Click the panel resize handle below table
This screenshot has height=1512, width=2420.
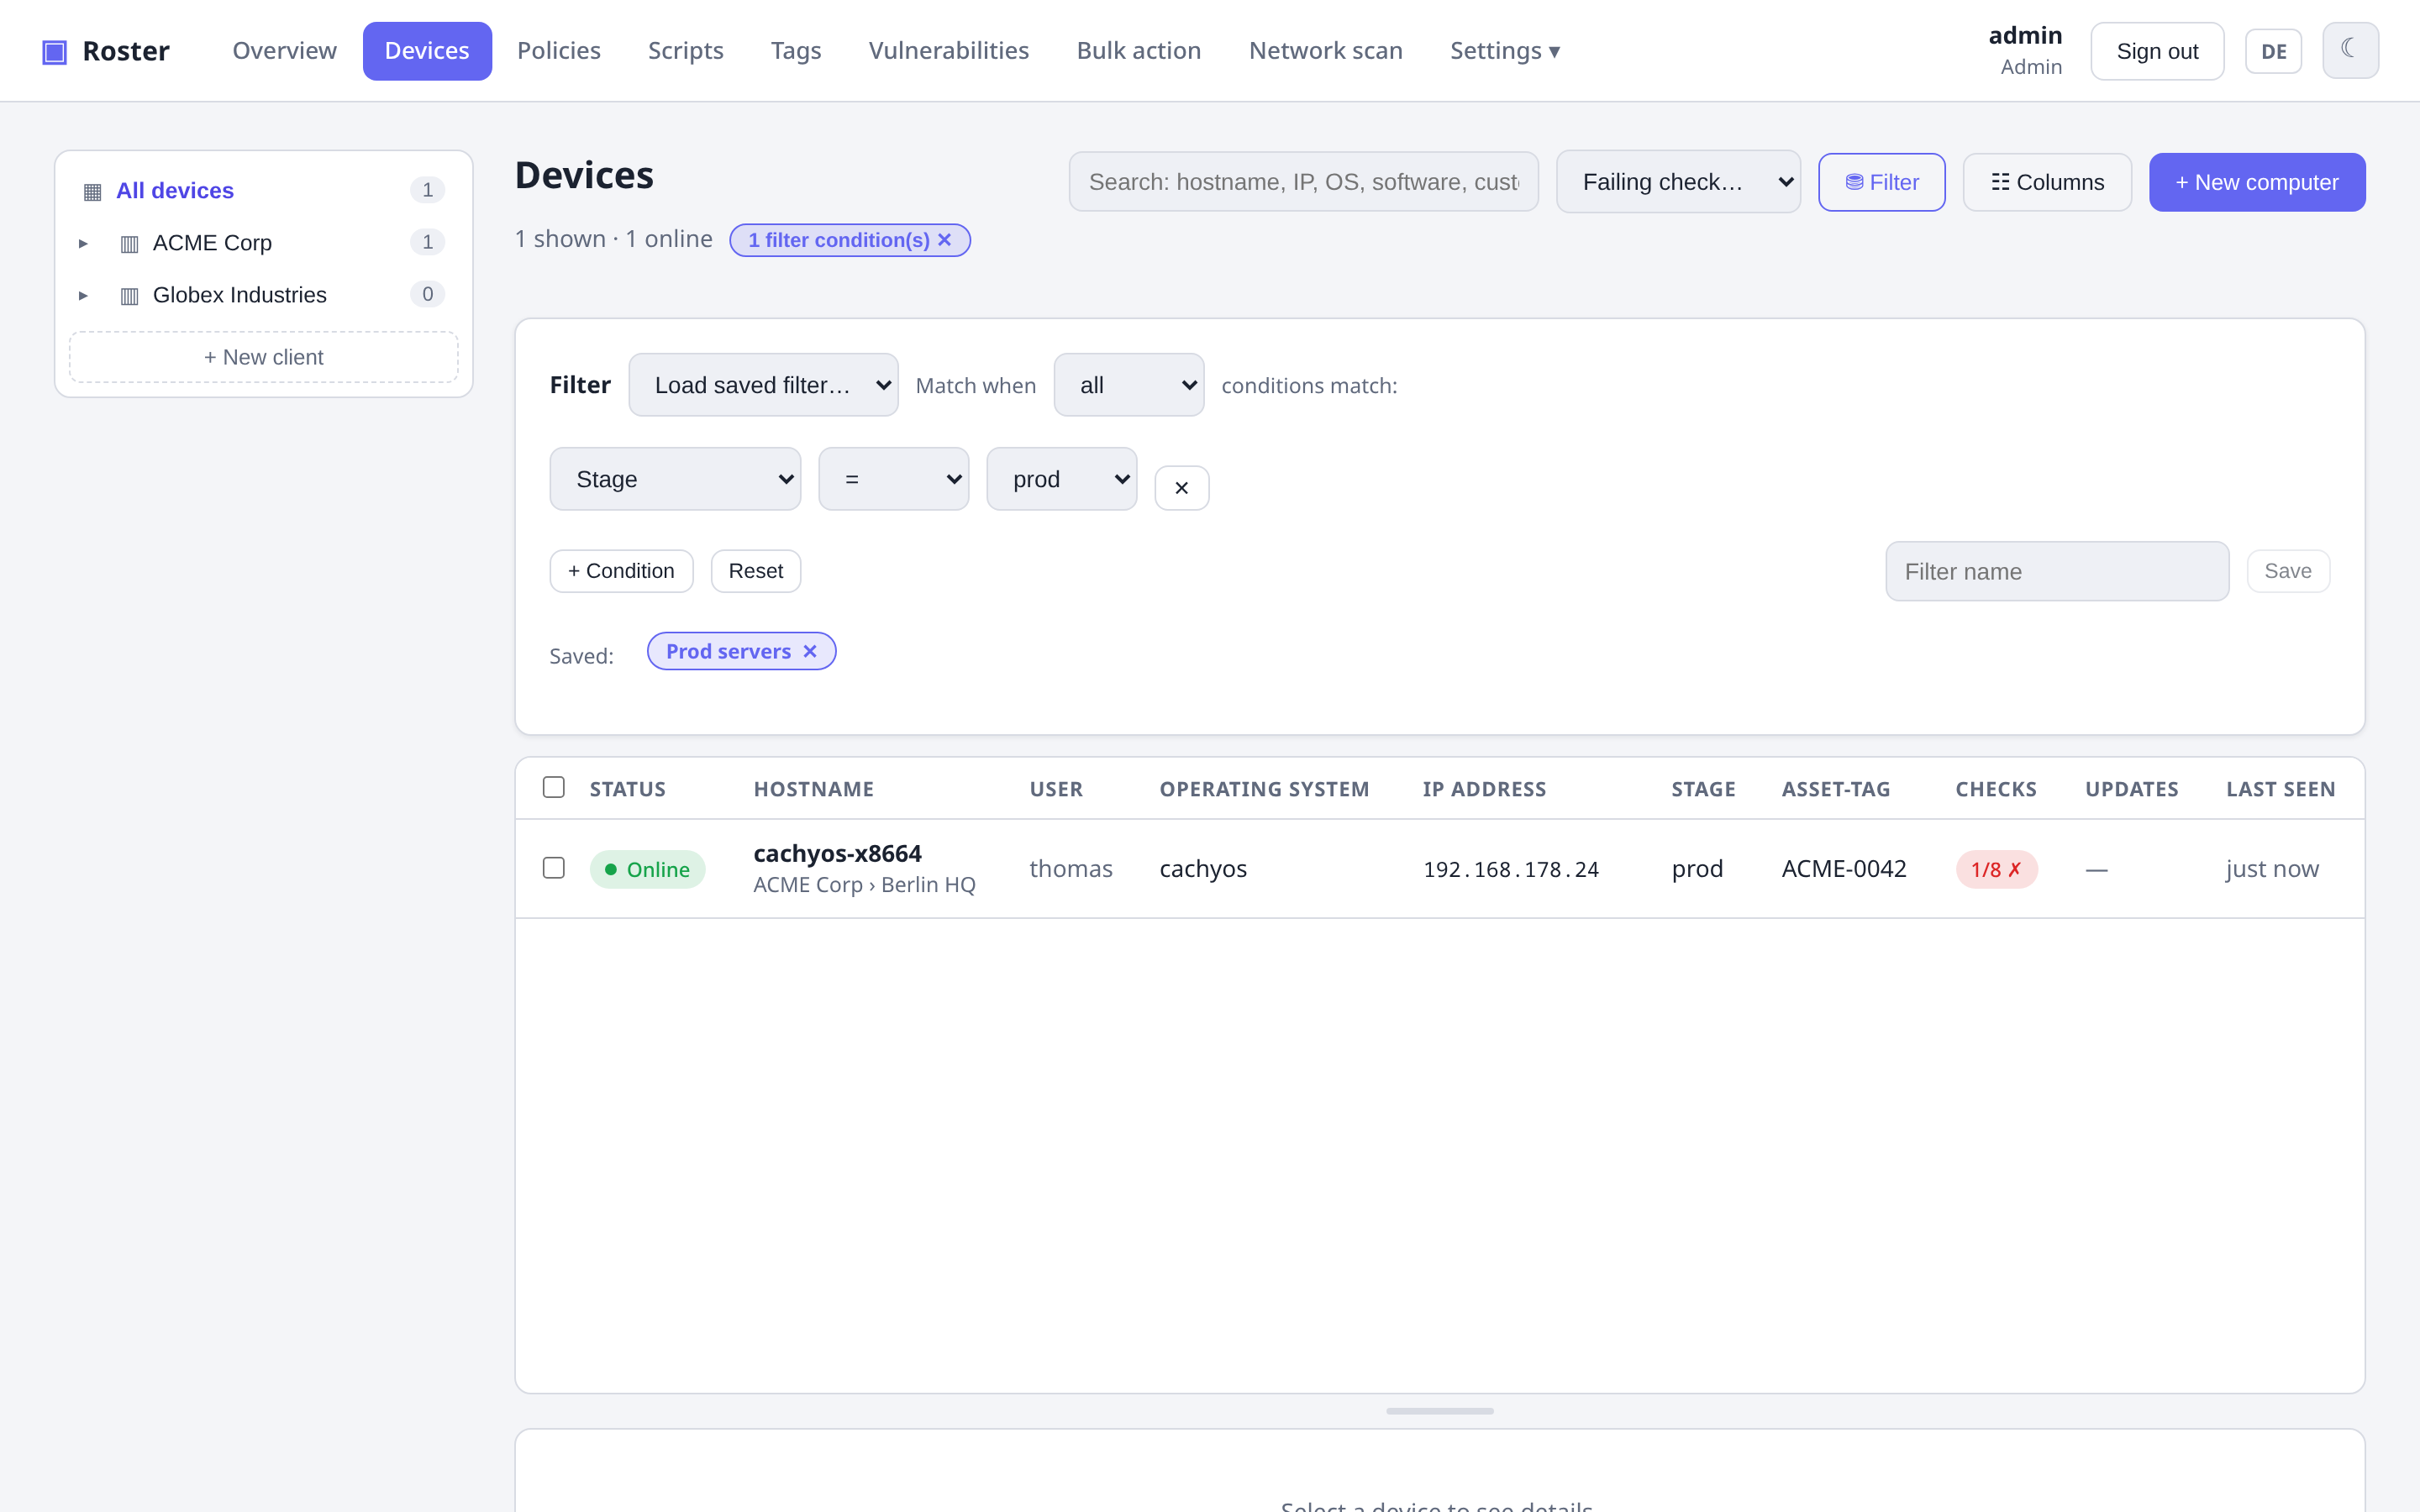1439,1411
